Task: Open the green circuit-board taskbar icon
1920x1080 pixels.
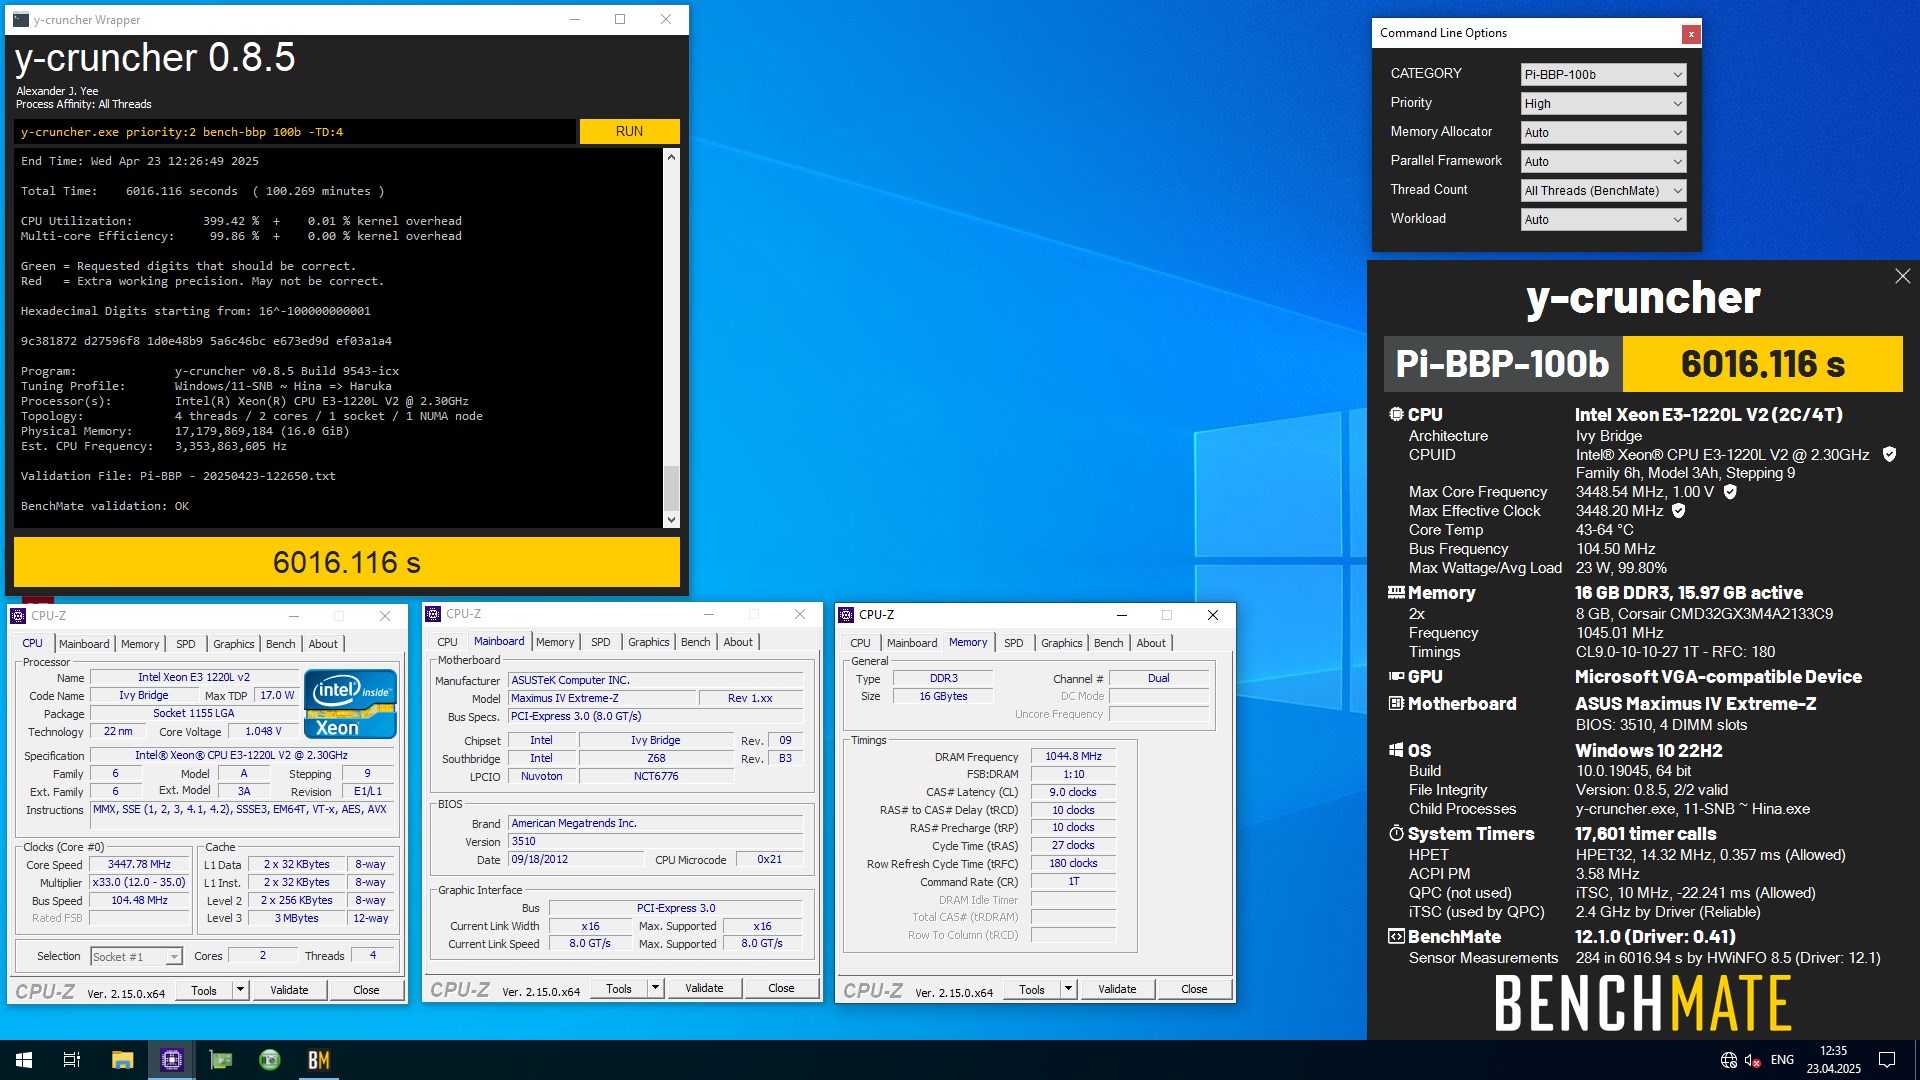Action: click(220, 1060)
